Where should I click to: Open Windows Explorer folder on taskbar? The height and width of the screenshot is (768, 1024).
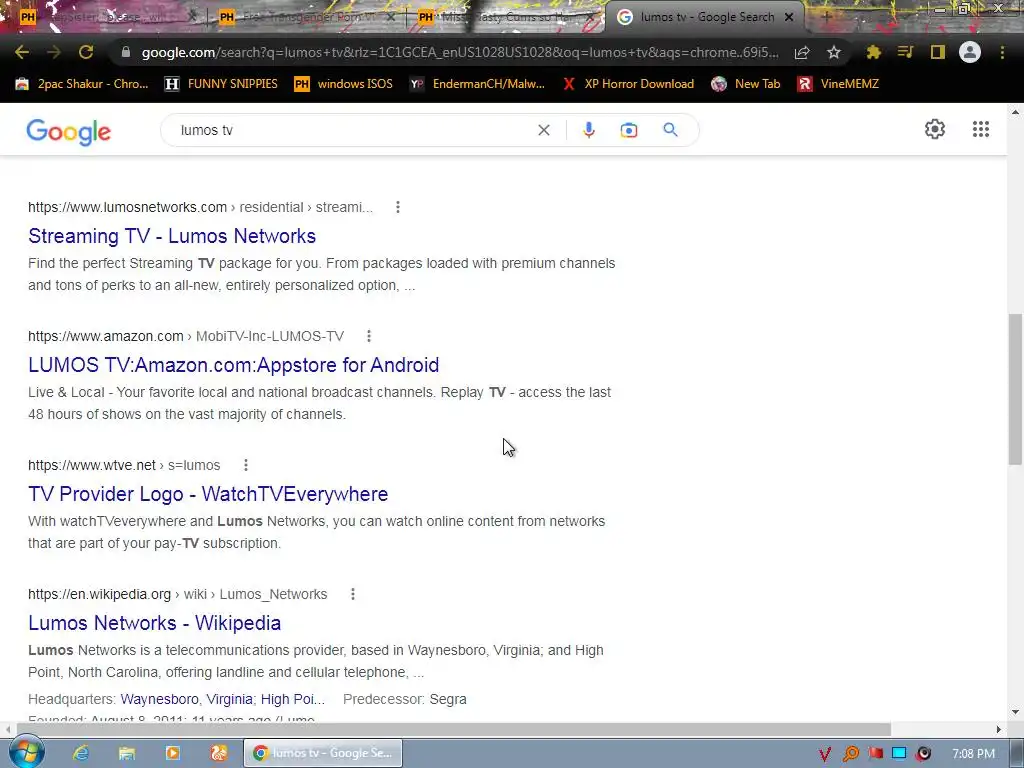127,753
